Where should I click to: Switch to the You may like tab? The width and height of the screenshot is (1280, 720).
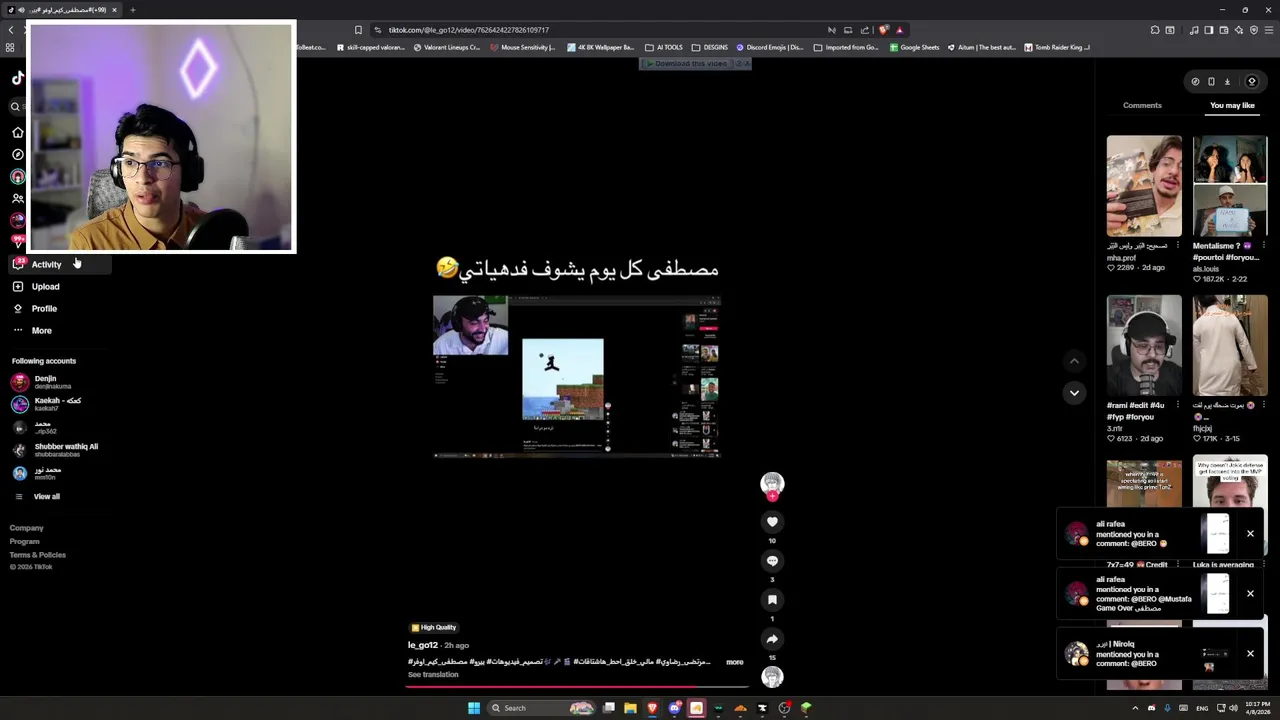(x=1232, y=105)
